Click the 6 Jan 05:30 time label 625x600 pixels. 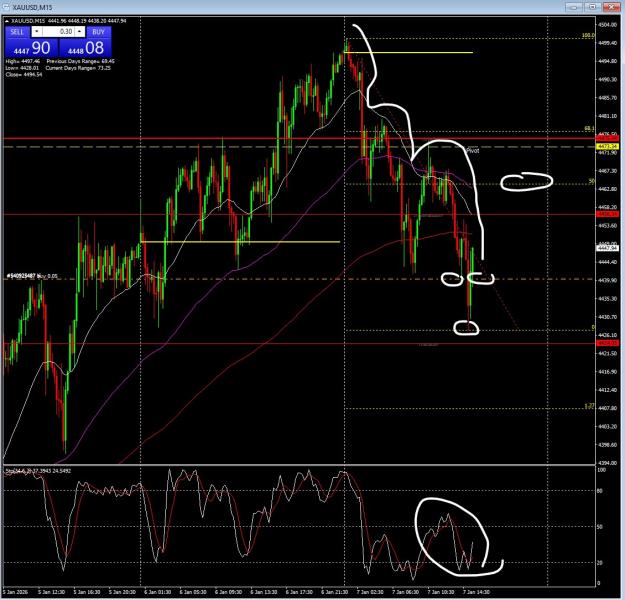point(193,592)
